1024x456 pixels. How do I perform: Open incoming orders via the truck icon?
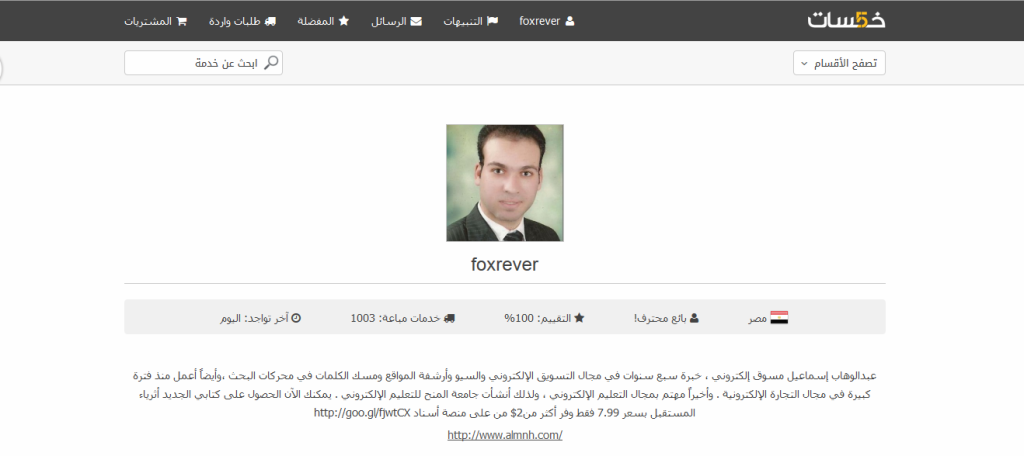[x=270, y=21]
